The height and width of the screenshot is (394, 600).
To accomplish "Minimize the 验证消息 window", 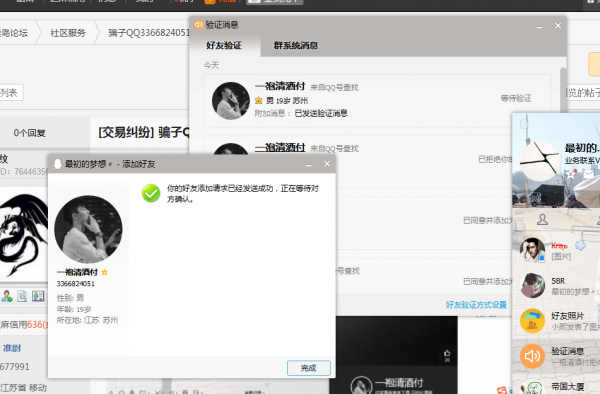I will point(540,26).
